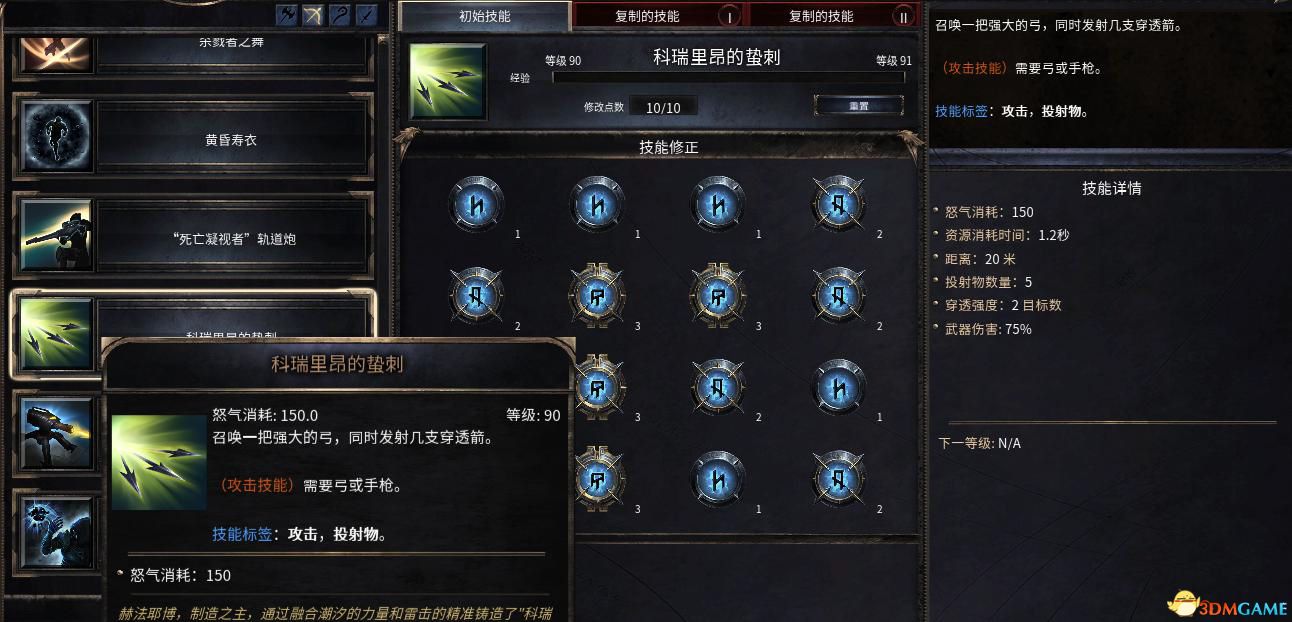Select the 黄昏寿衣 skill entry name
1292x622 pixels.
point(231,140)
